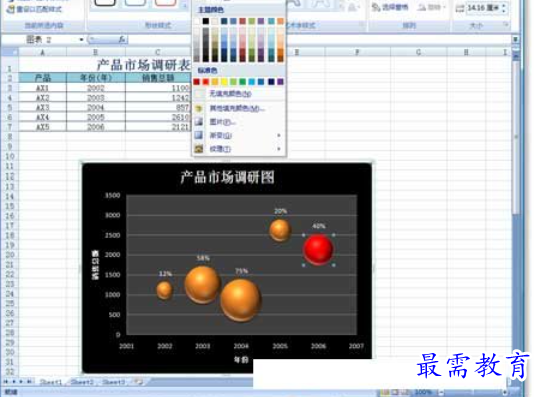
Task: Expand the formula bar toggle at right
Action: [x=515, y=39]
